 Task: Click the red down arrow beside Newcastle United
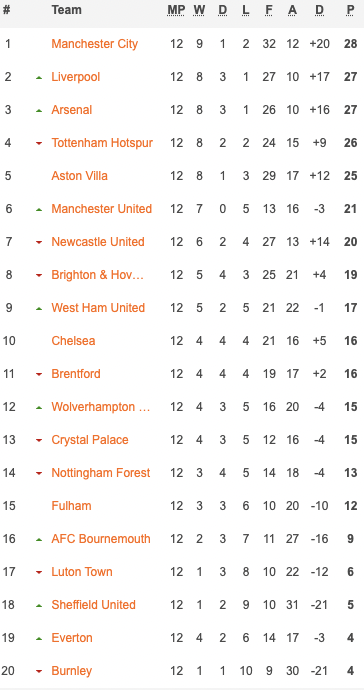pos(39,242)
